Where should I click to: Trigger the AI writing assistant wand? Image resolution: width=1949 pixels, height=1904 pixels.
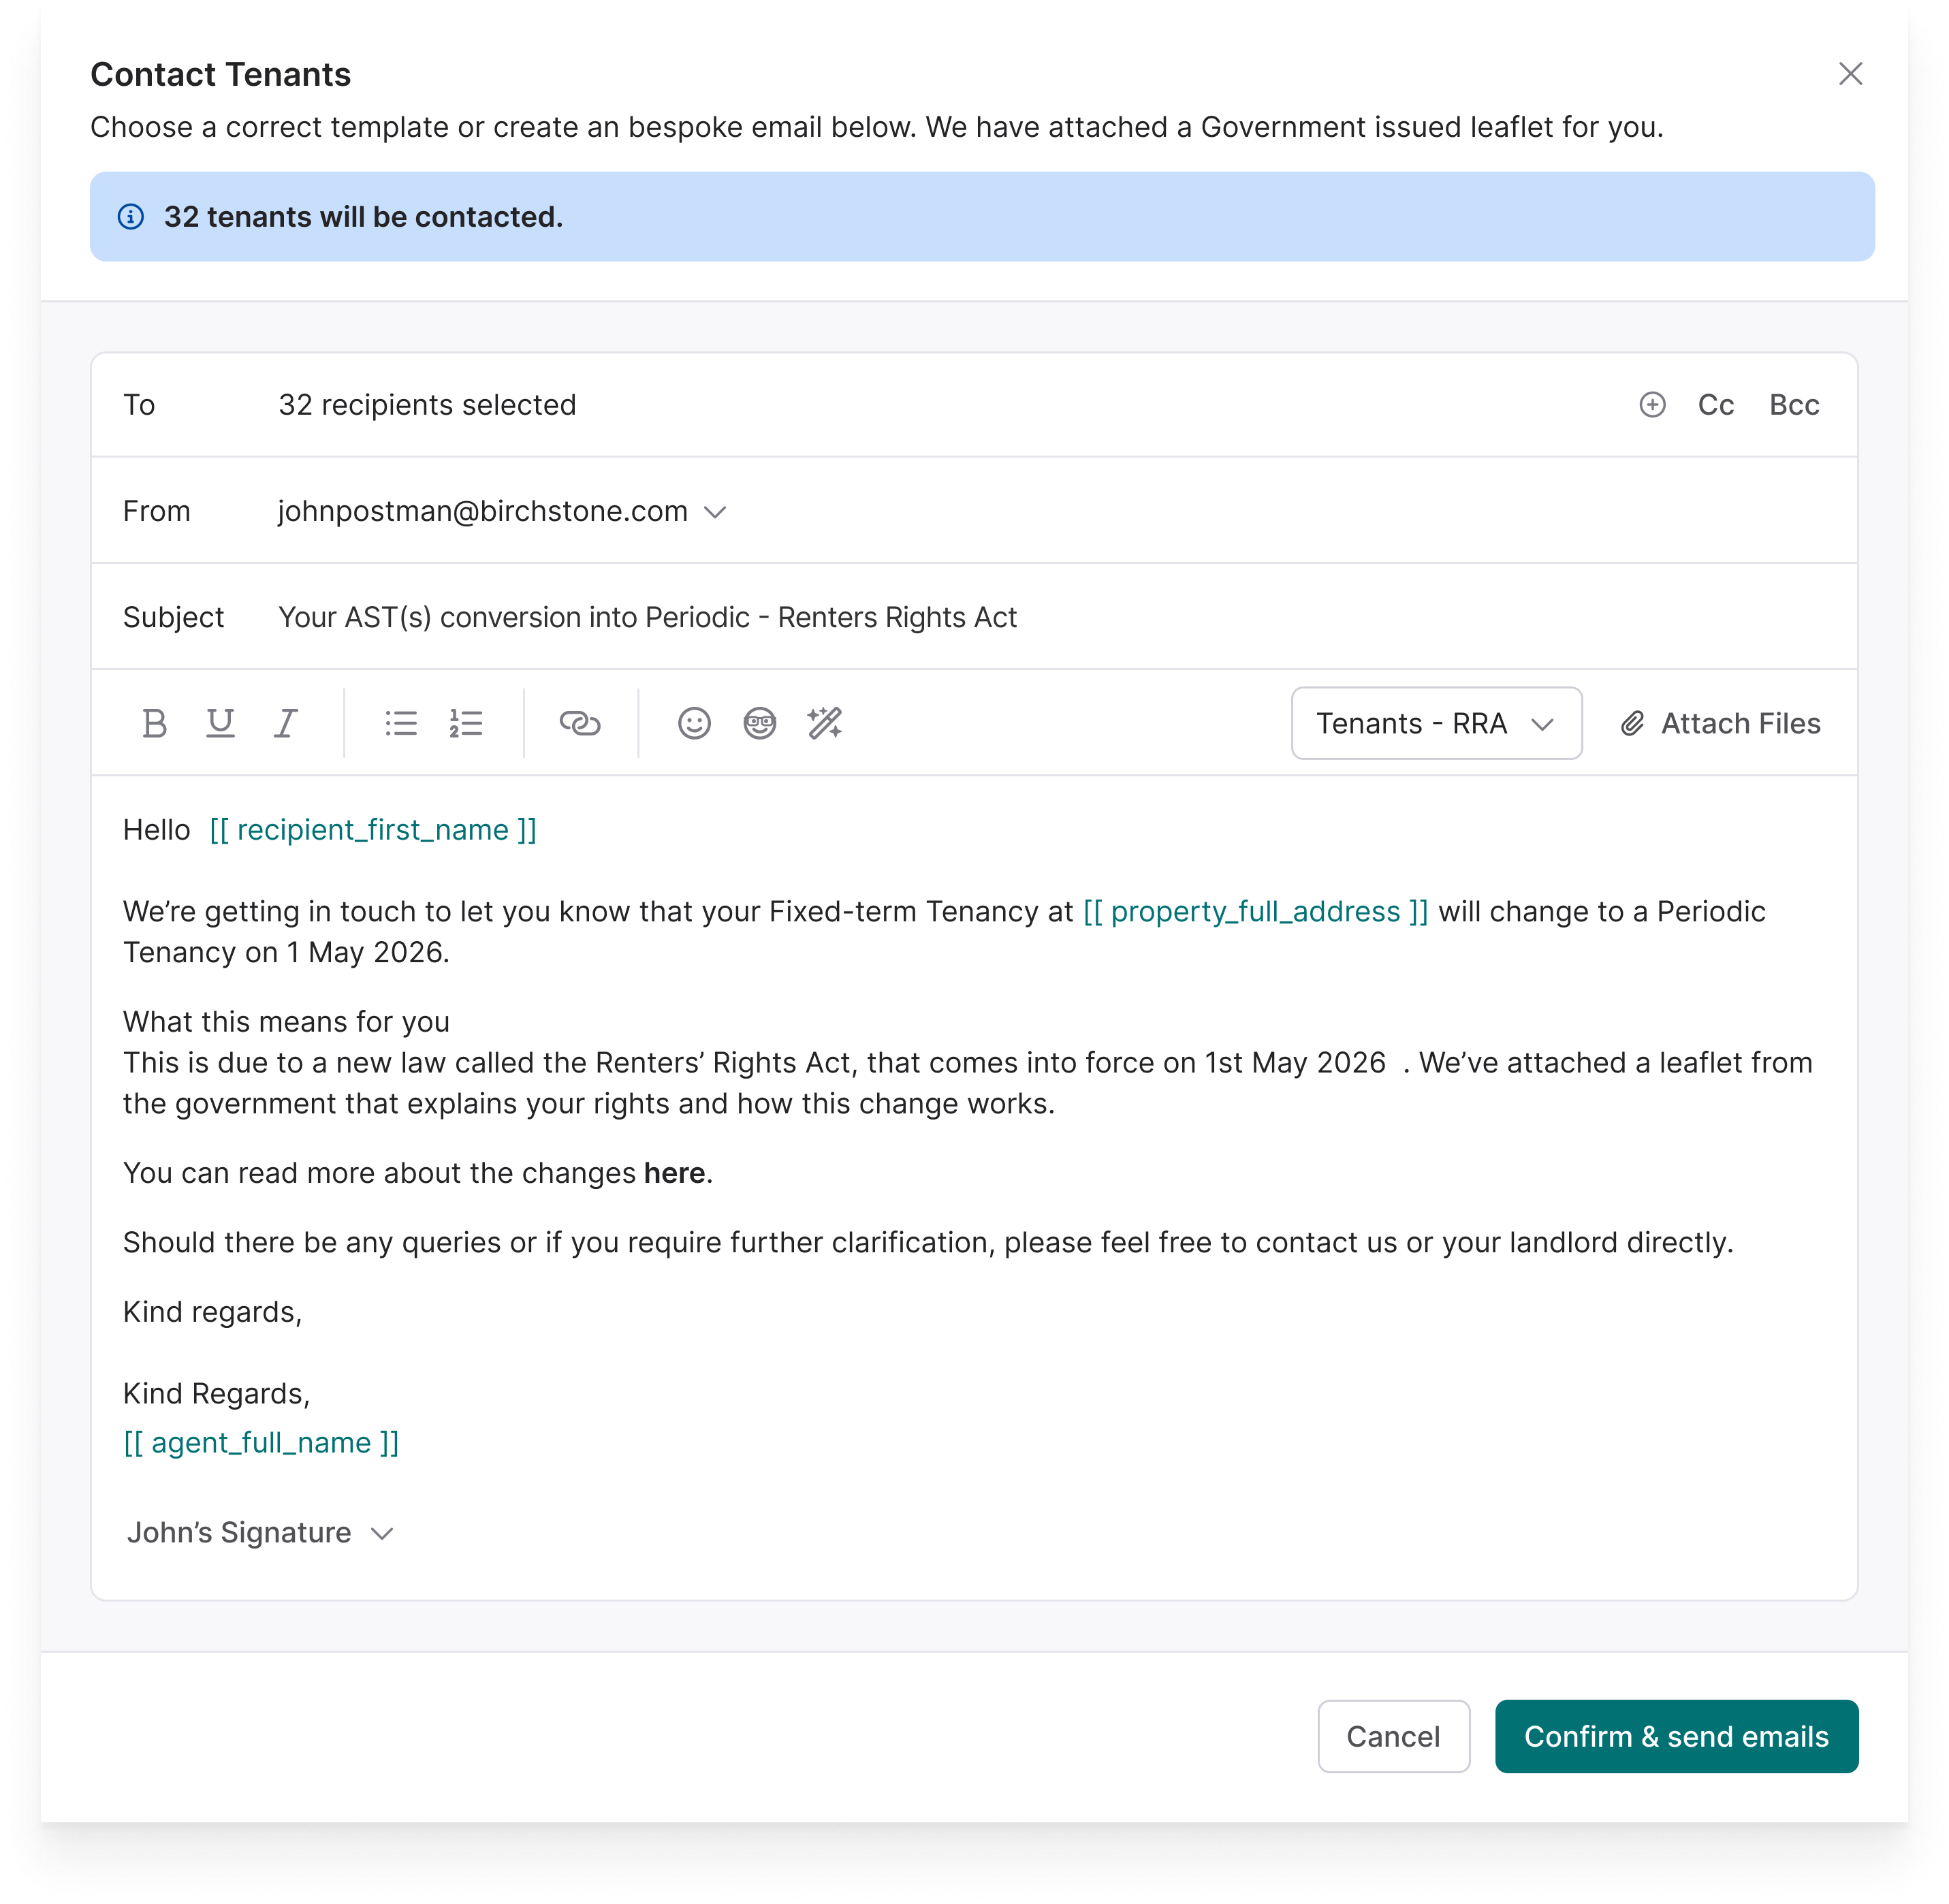click(826, 723)
